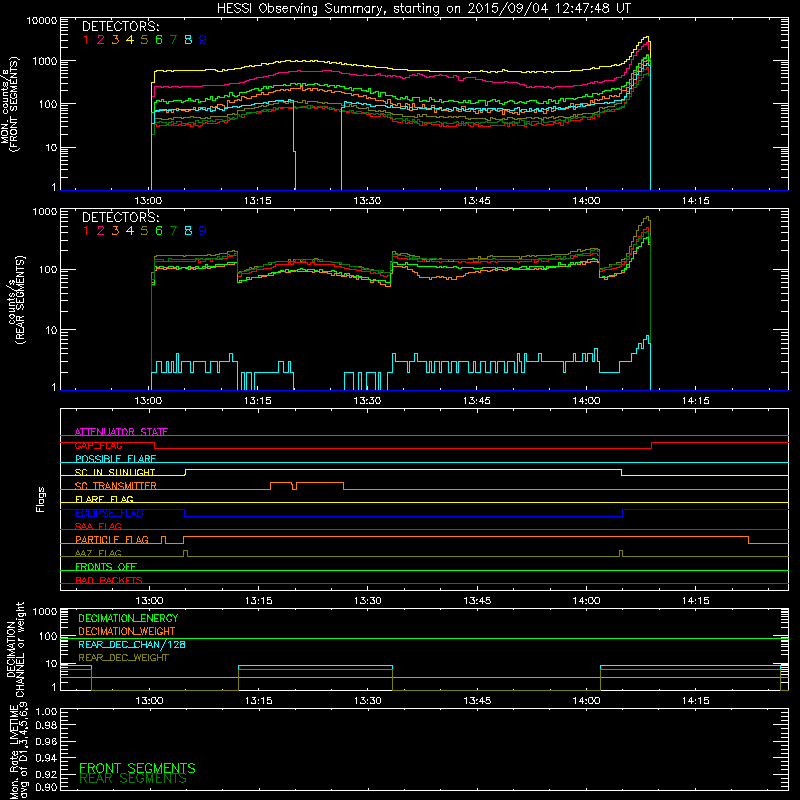Select green detector 6 in front segments legend
The width and height of the screenshot is (800, 800).
point(159,40)
